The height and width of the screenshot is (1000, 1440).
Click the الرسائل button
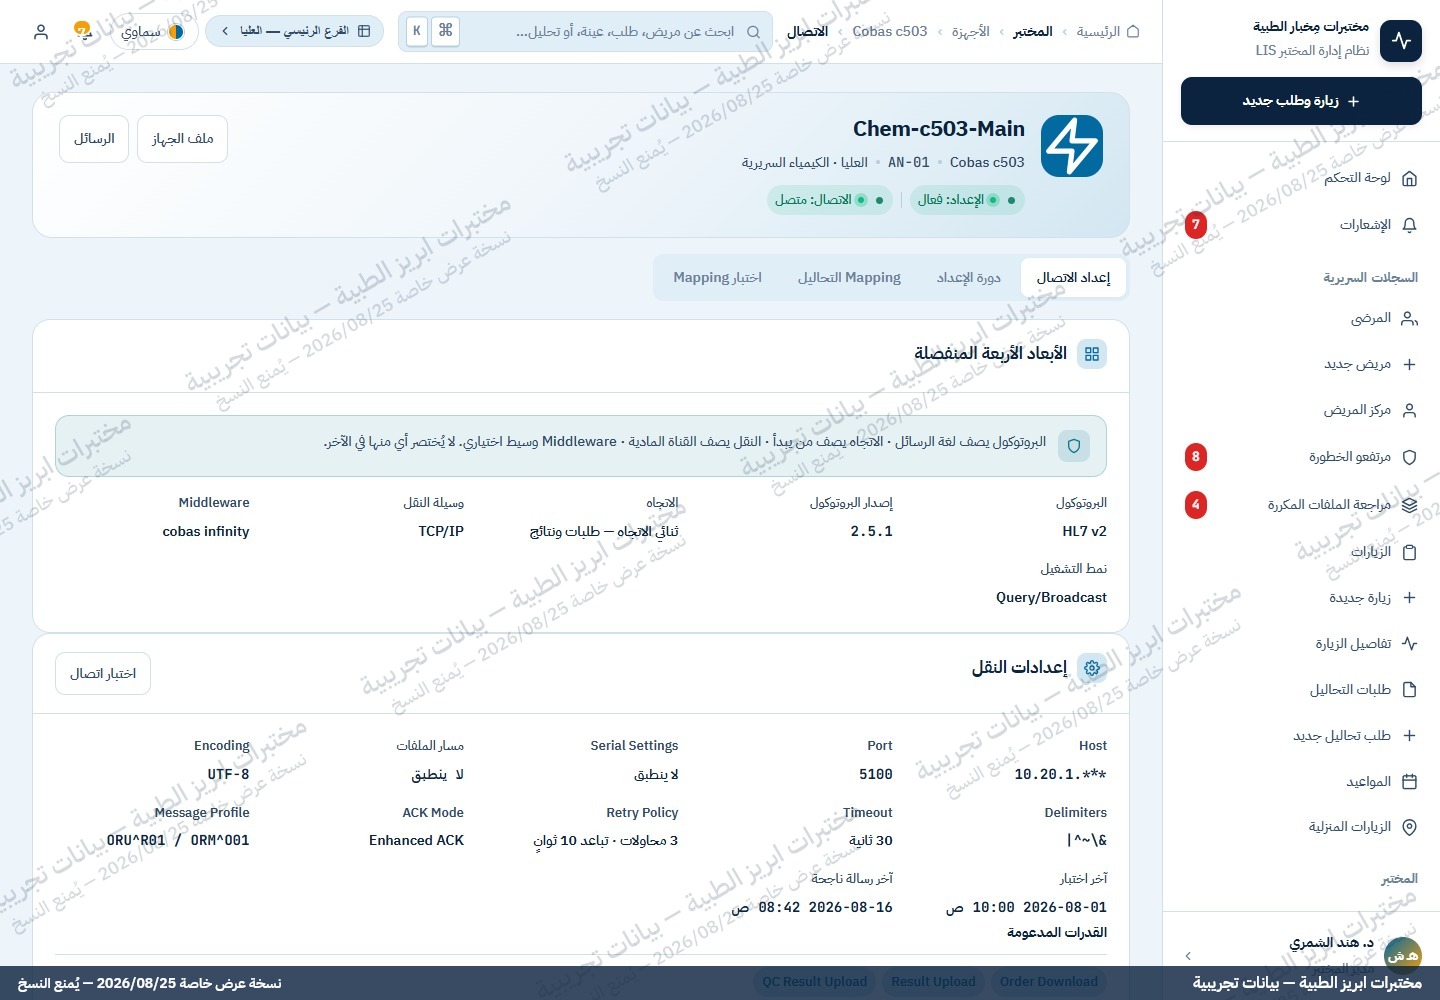click(x=94, y=139)
